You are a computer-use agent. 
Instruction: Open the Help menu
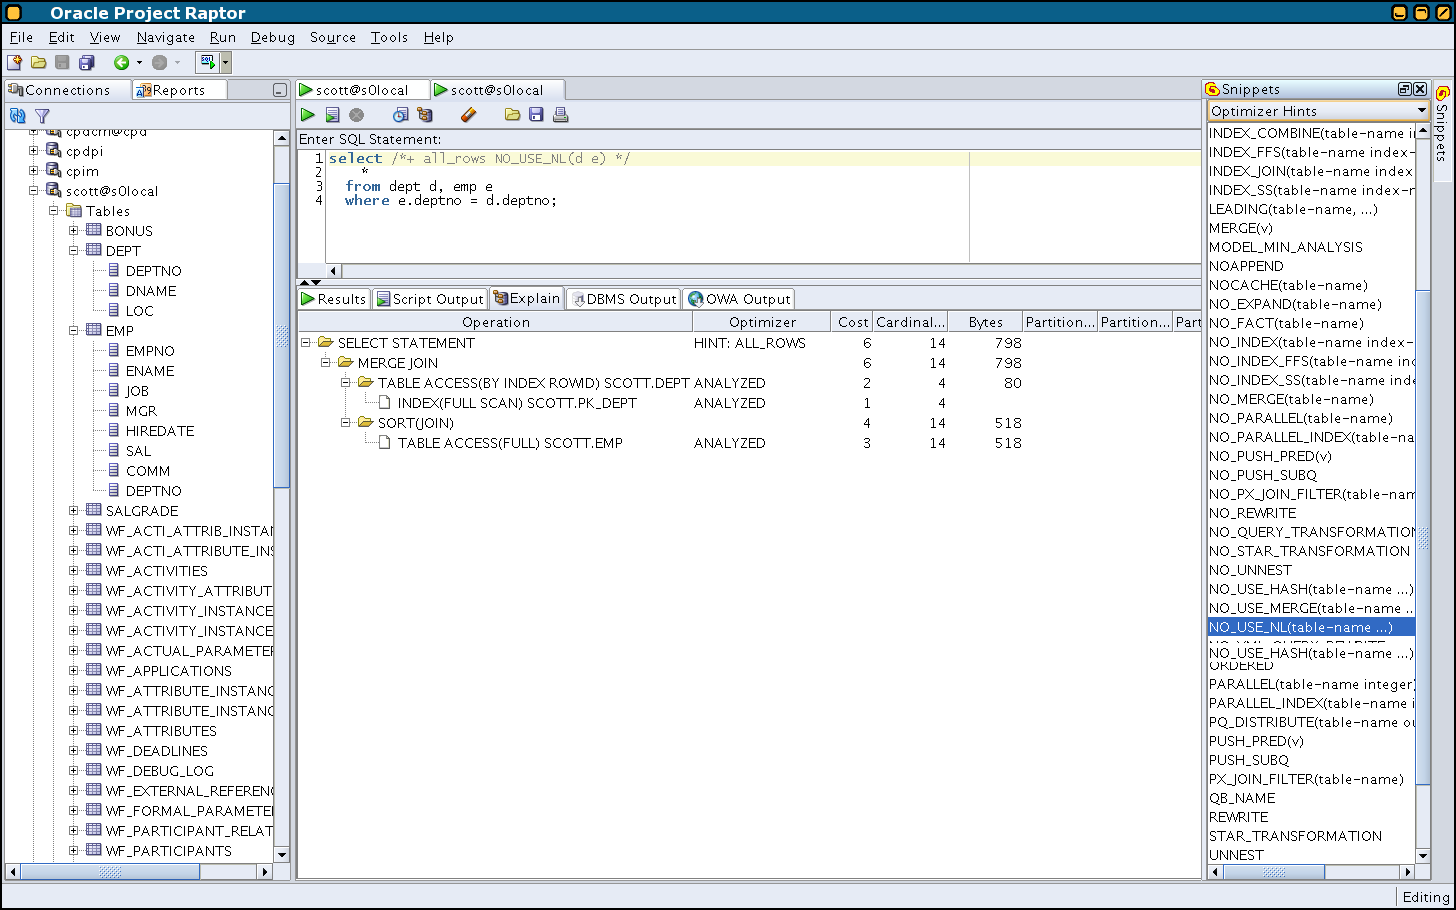pos(438,37)
